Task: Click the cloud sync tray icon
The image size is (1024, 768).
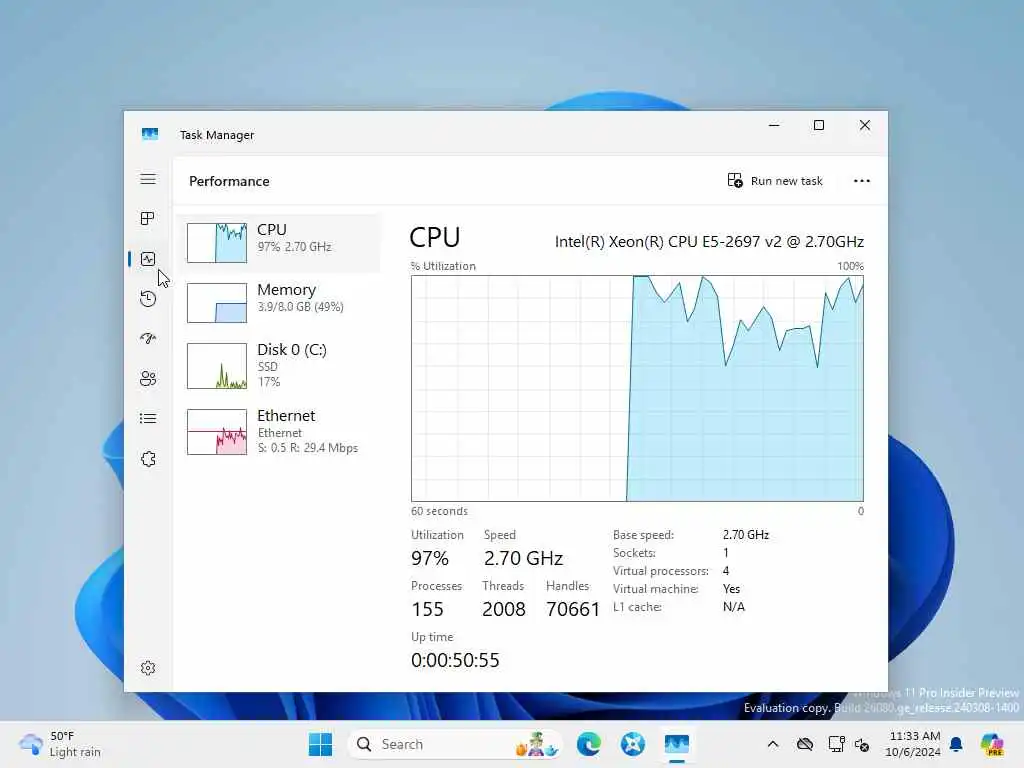Action: [805, 744]
